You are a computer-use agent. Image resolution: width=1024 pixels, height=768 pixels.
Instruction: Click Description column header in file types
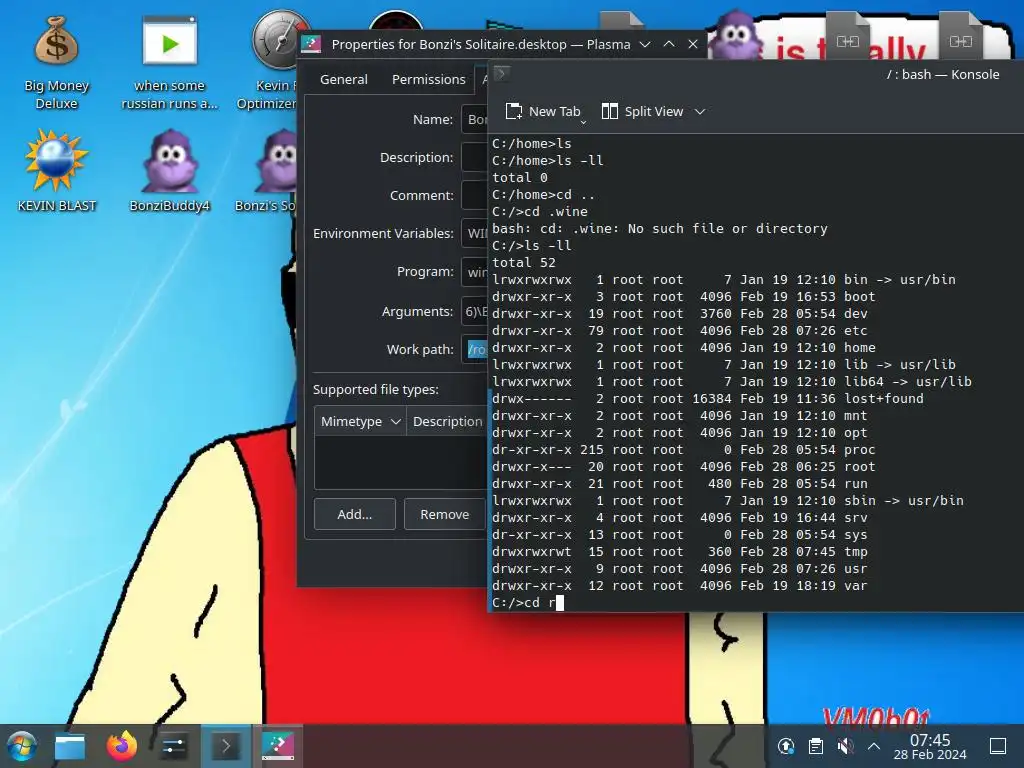coord(447,421)
